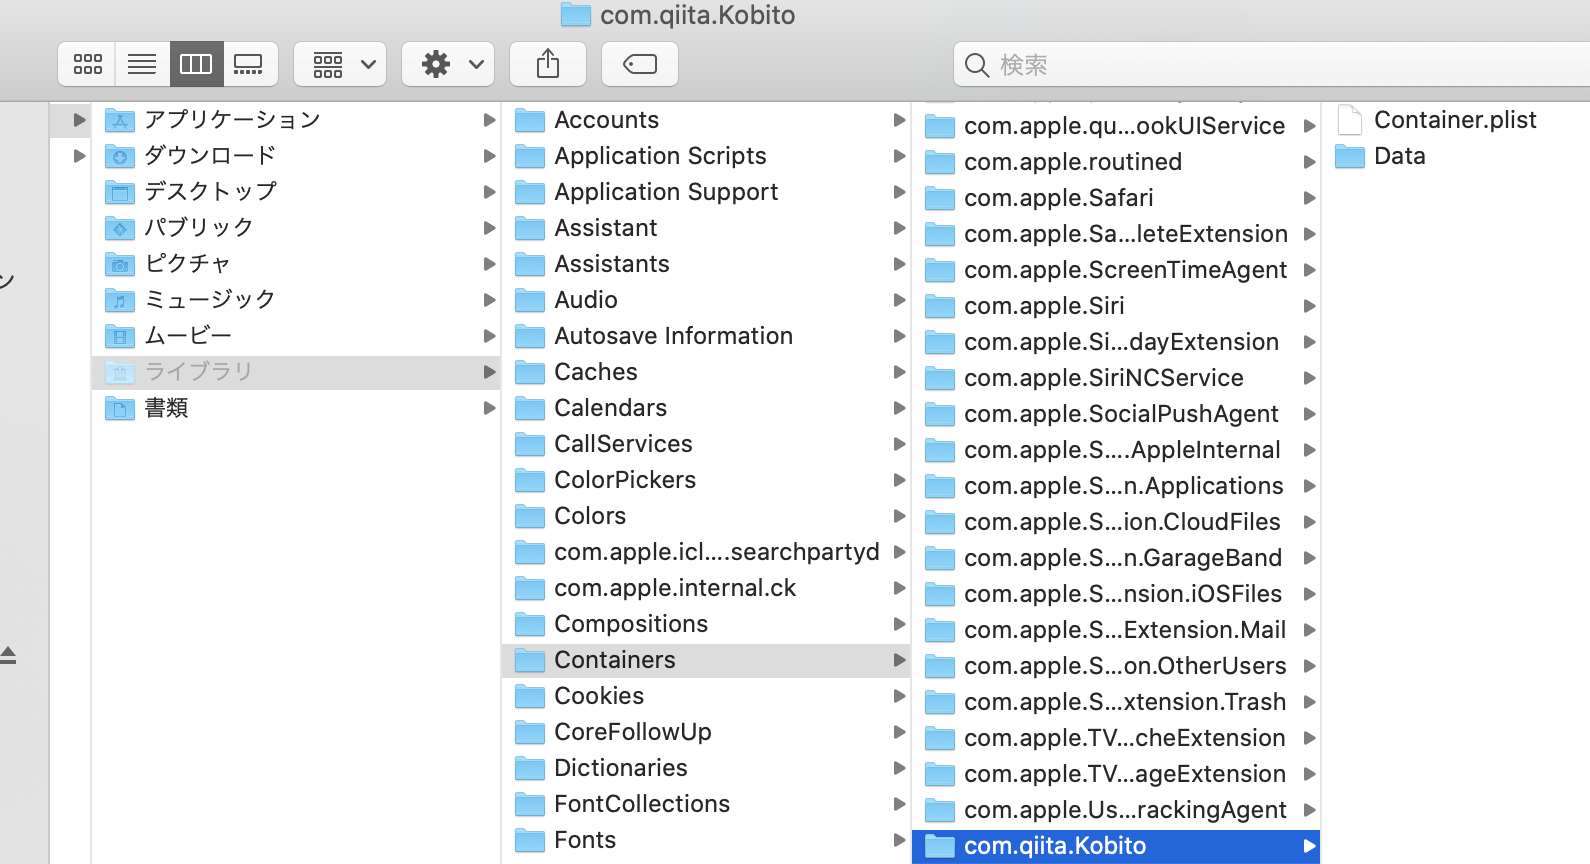This screenshot has width=1590, height=864.
Task: Select the Application Support folder icon
Action: pos(530,192)
